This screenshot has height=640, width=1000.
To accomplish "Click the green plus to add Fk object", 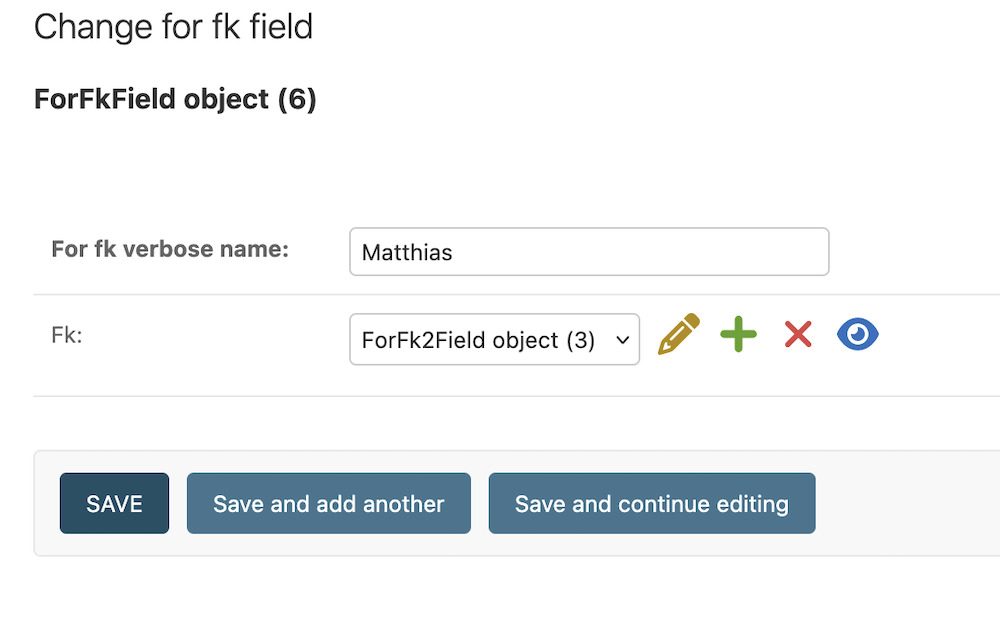I will pos(739,334).
